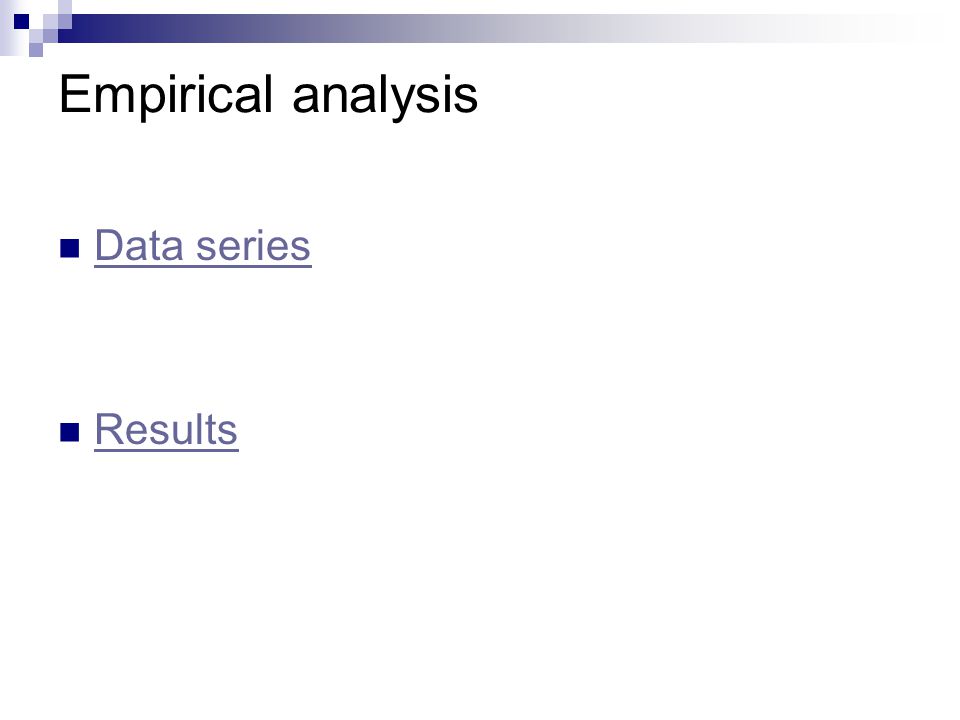The image size is (960, 720).
Task: Click the word analysis in the title
Action: [385, 97]
